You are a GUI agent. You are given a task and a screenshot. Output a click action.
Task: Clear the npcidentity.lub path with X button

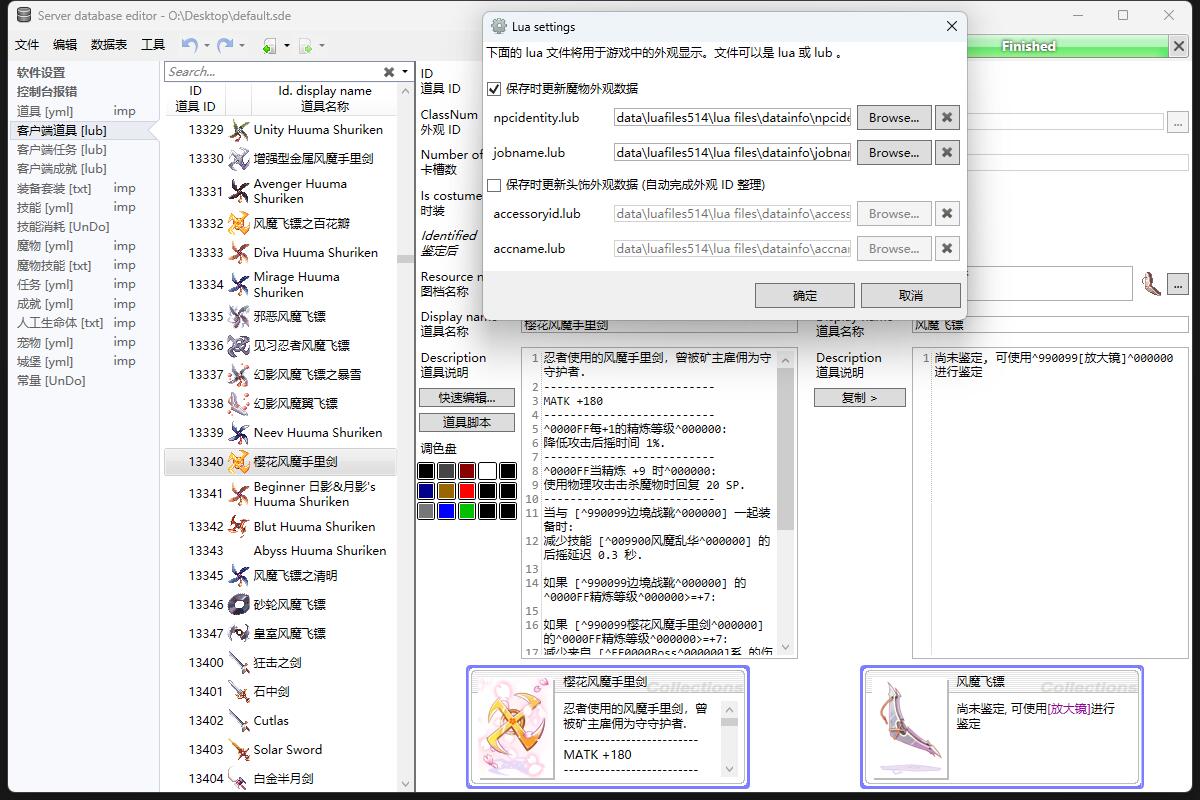pyautogui.click(x=946, y=118)
